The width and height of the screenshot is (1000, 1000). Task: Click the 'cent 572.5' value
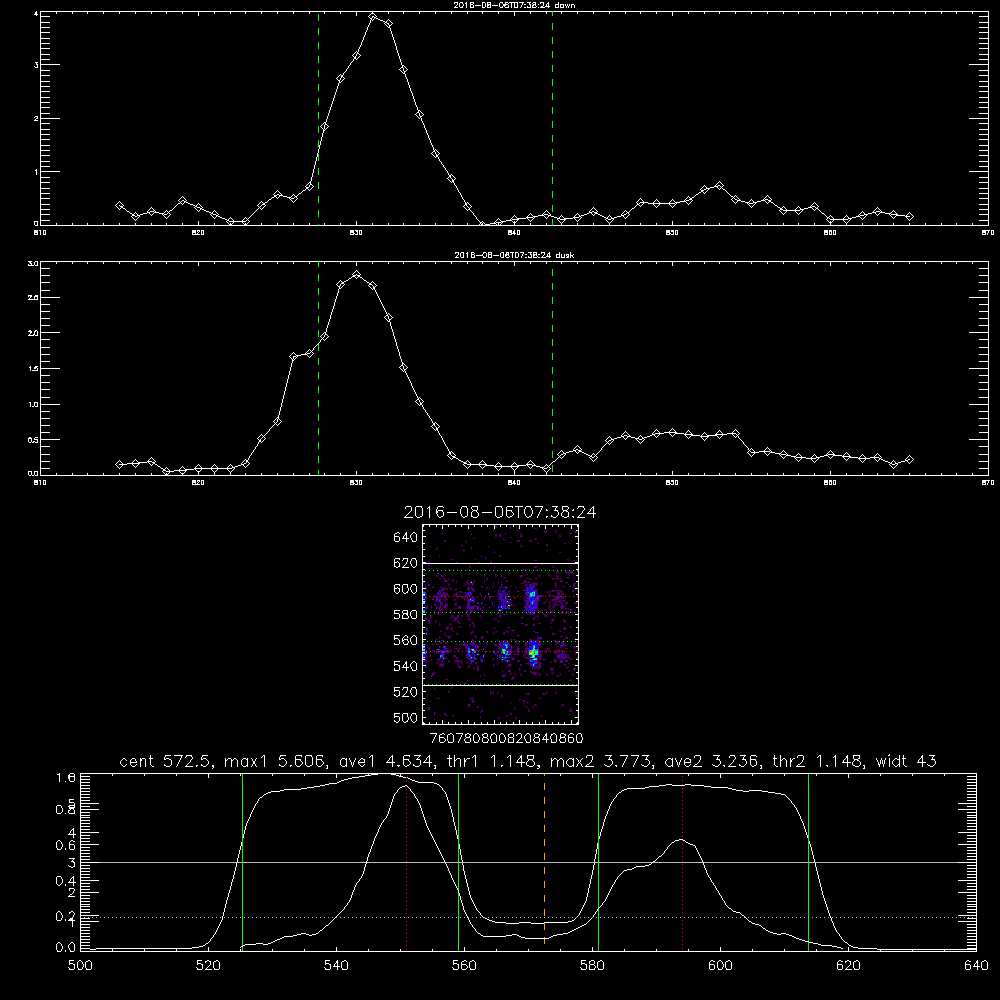pos(167,761)
